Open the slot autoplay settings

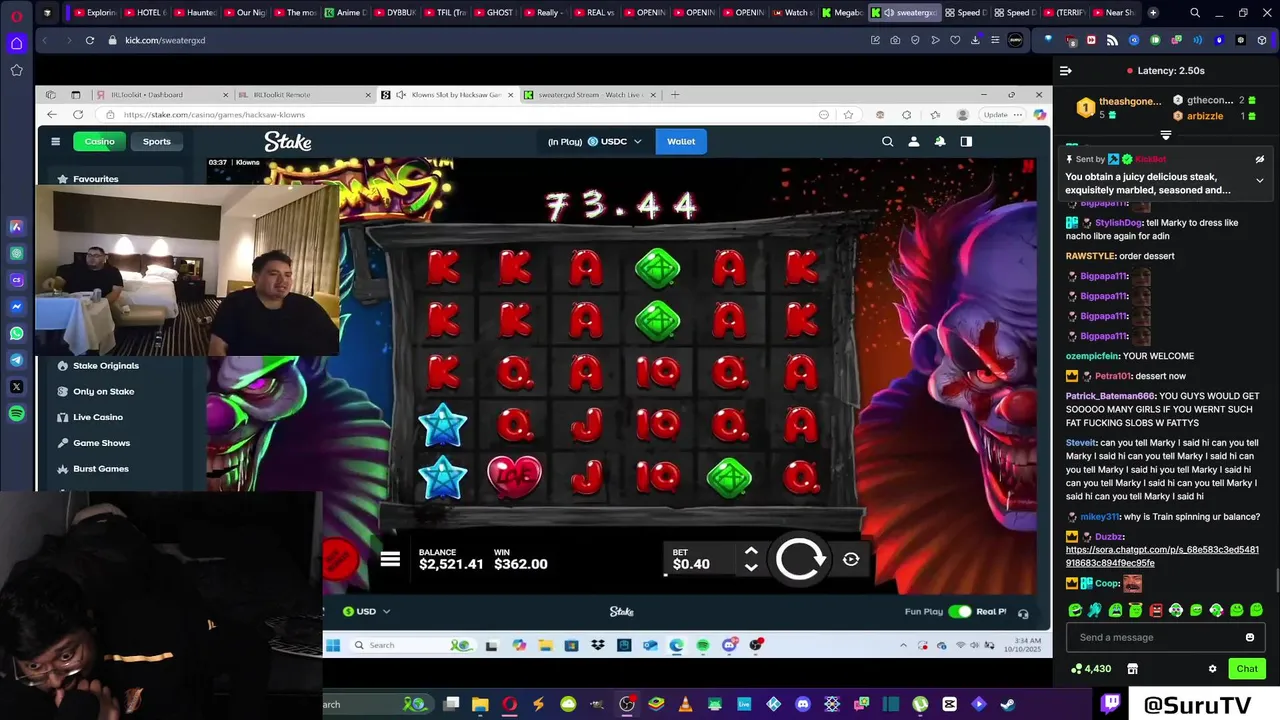tap(851, 560)
